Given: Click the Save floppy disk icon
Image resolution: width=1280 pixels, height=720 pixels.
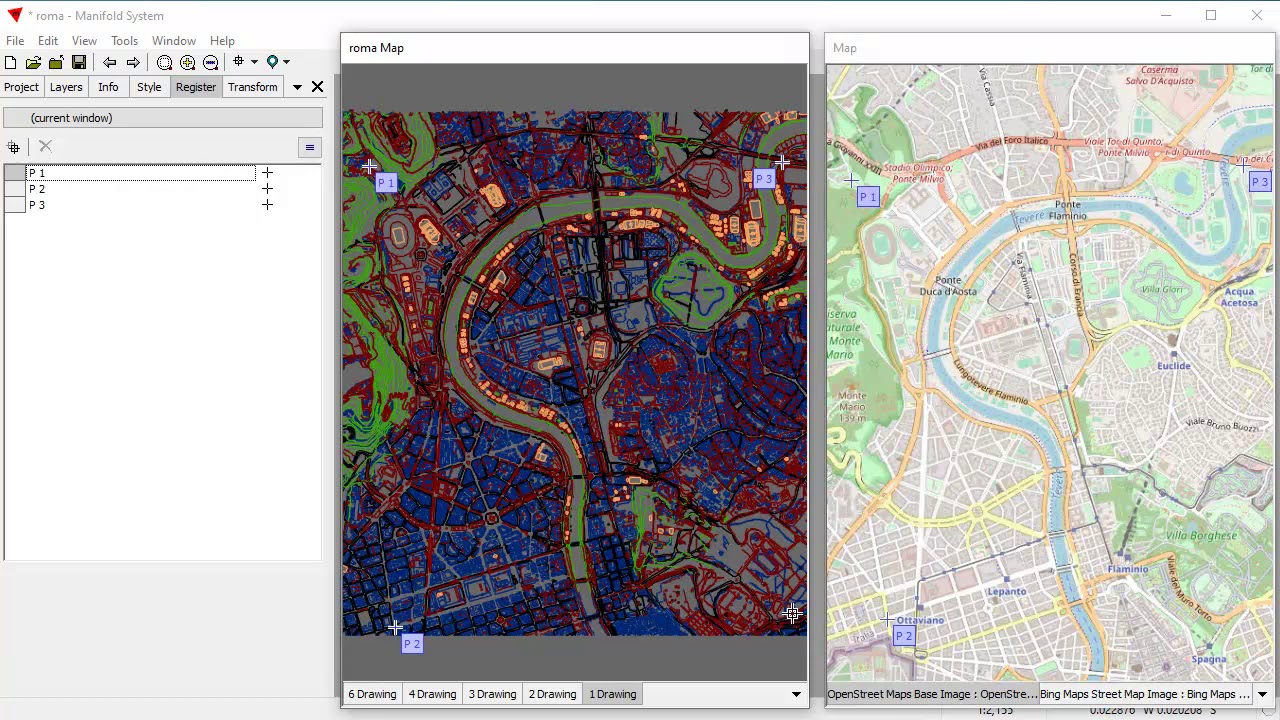Looking at the screenshot, I should click(79, 62).
